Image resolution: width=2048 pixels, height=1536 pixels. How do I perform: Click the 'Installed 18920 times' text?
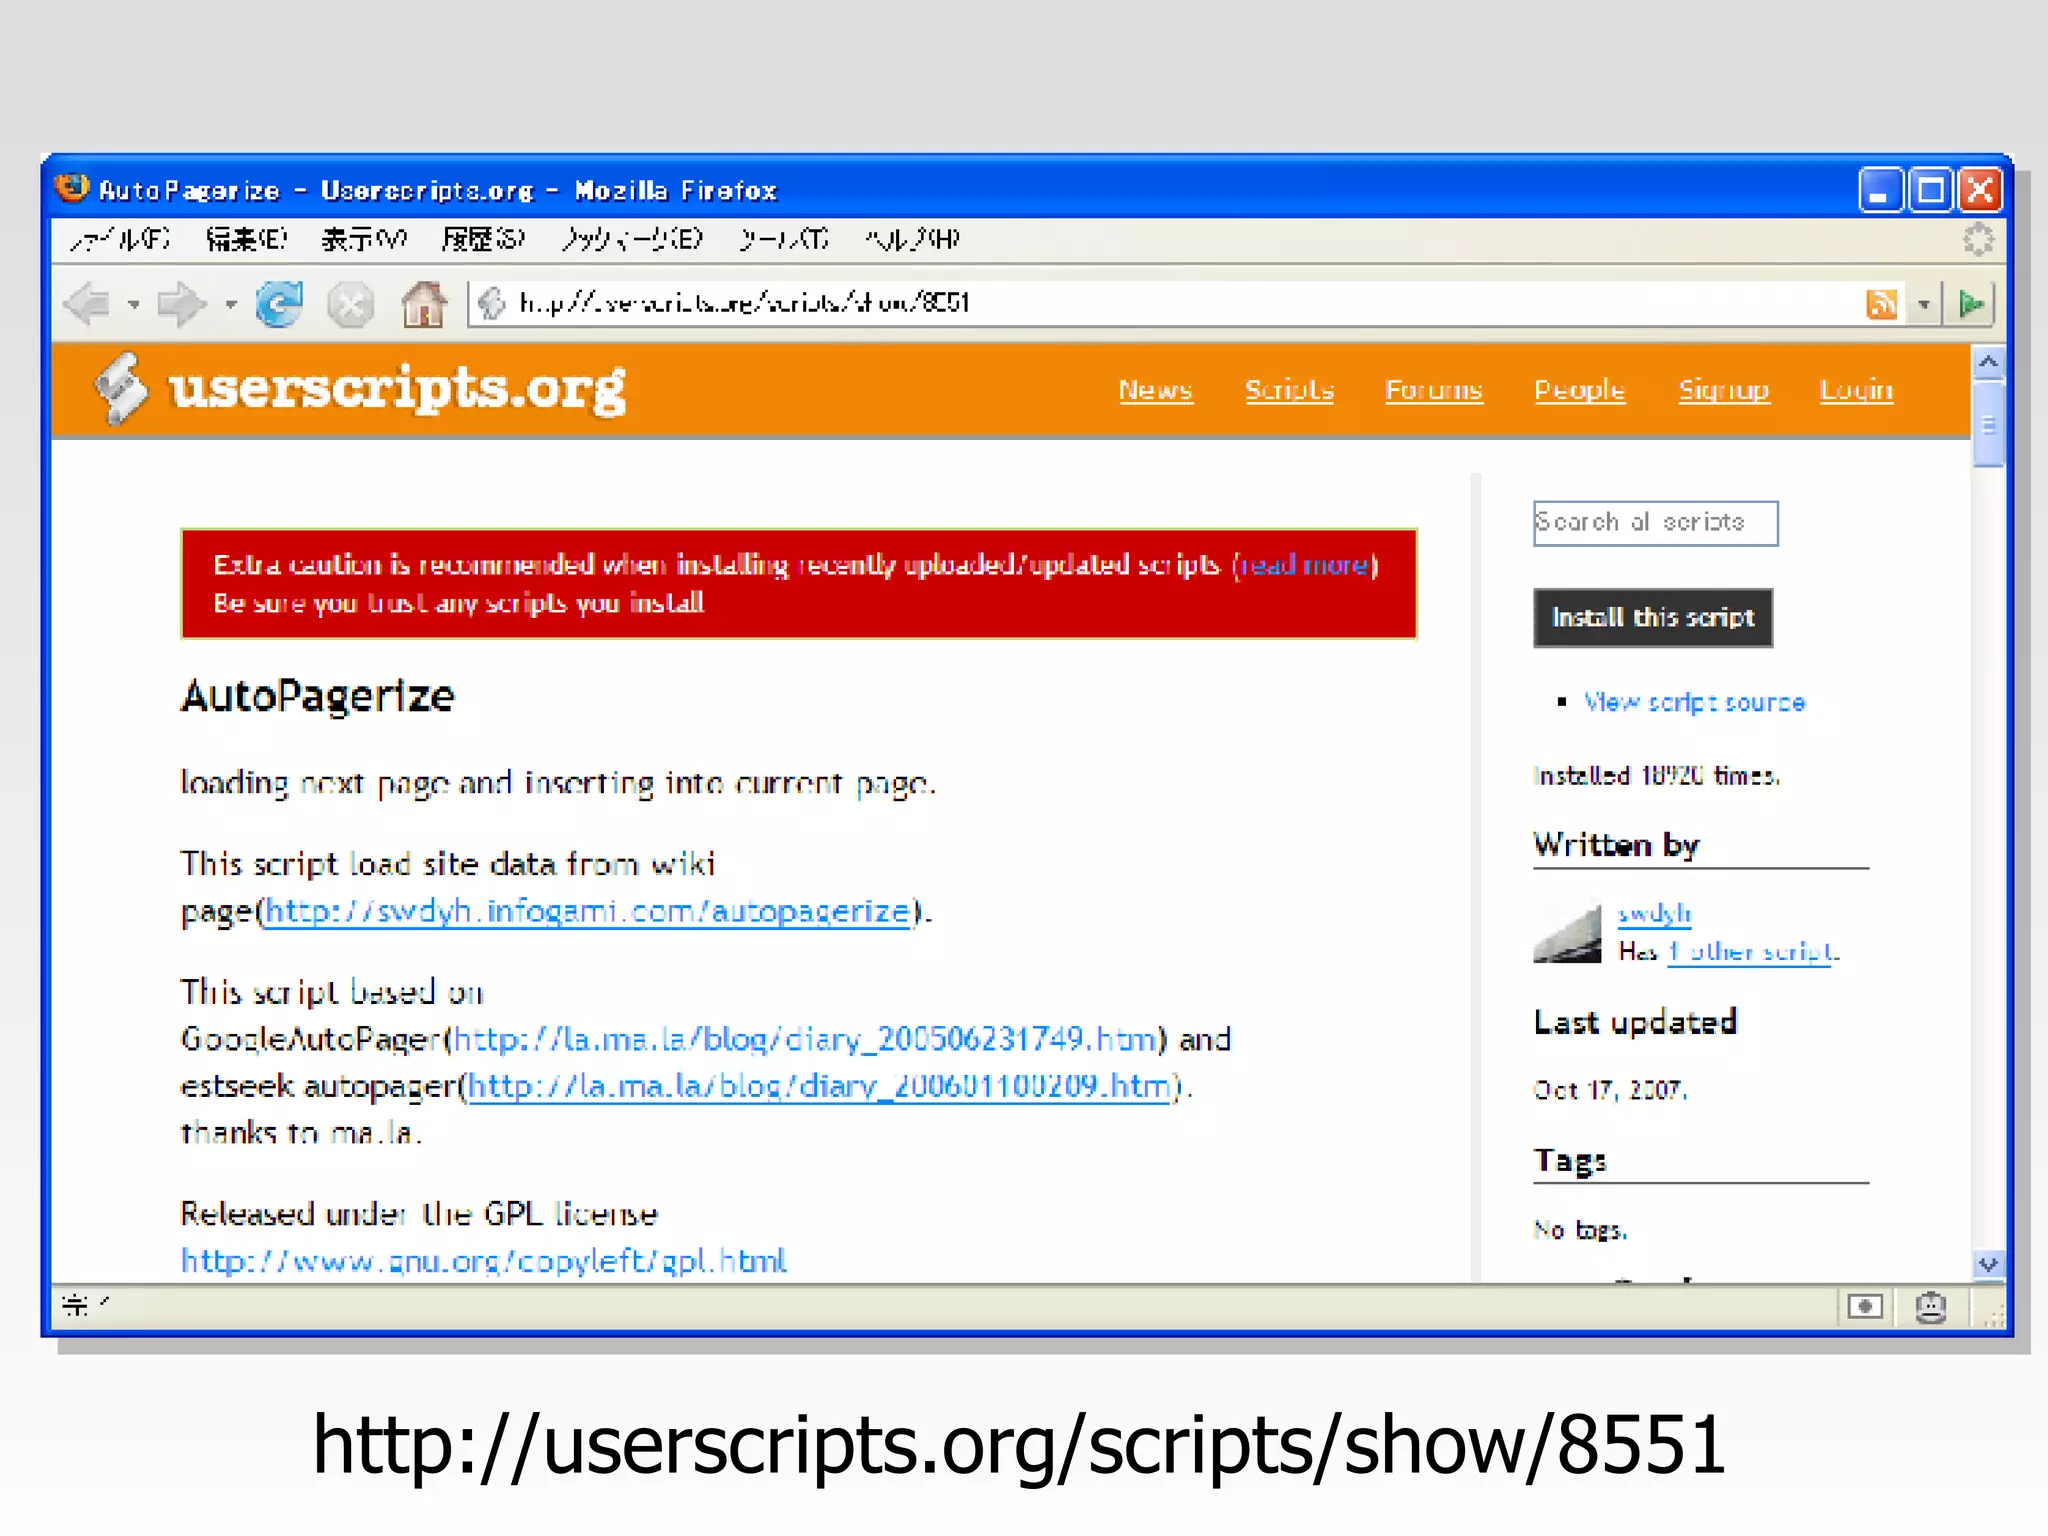(x=1656, y=776)
